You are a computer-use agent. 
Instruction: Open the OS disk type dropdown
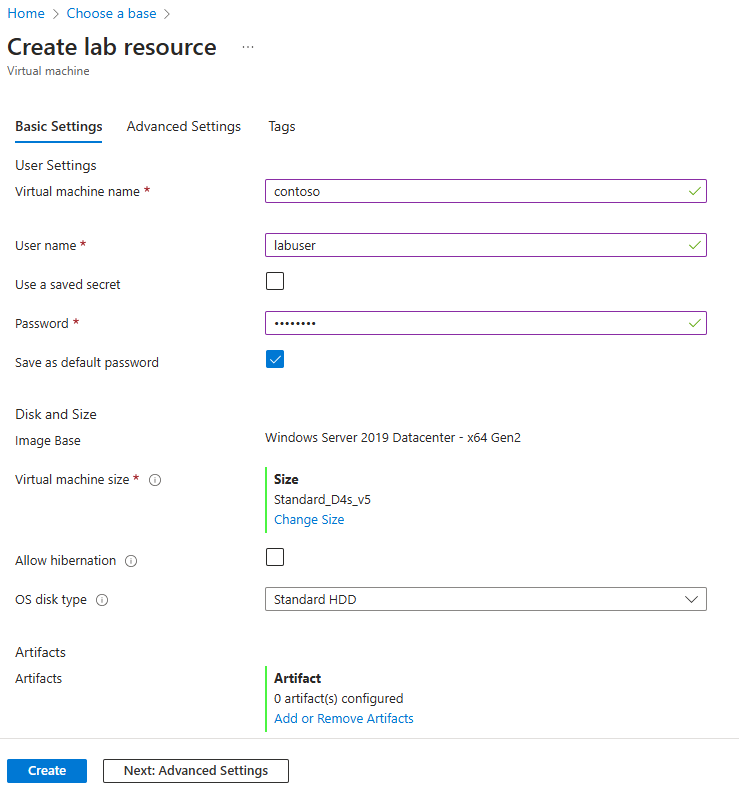(x=485, y=599)
